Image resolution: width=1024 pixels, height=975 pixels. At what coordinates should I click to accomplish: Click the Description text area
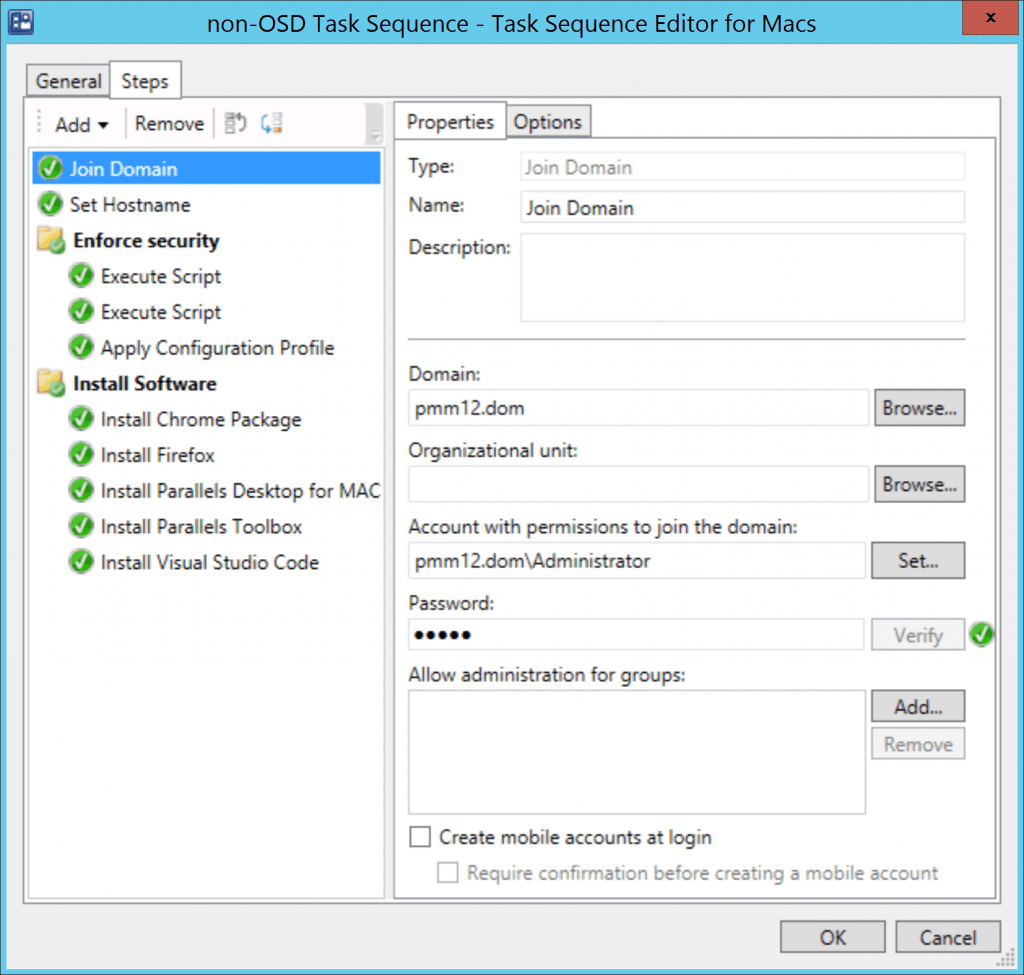pos(743,278)
